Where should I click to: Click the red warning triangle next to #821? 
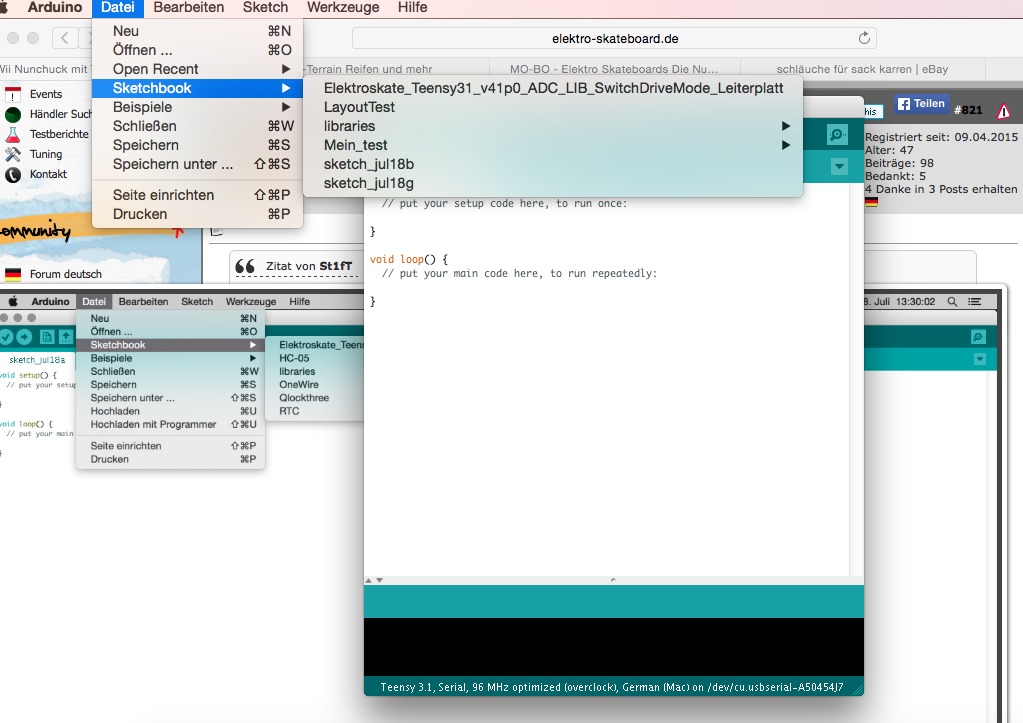tap(1003, 112)
